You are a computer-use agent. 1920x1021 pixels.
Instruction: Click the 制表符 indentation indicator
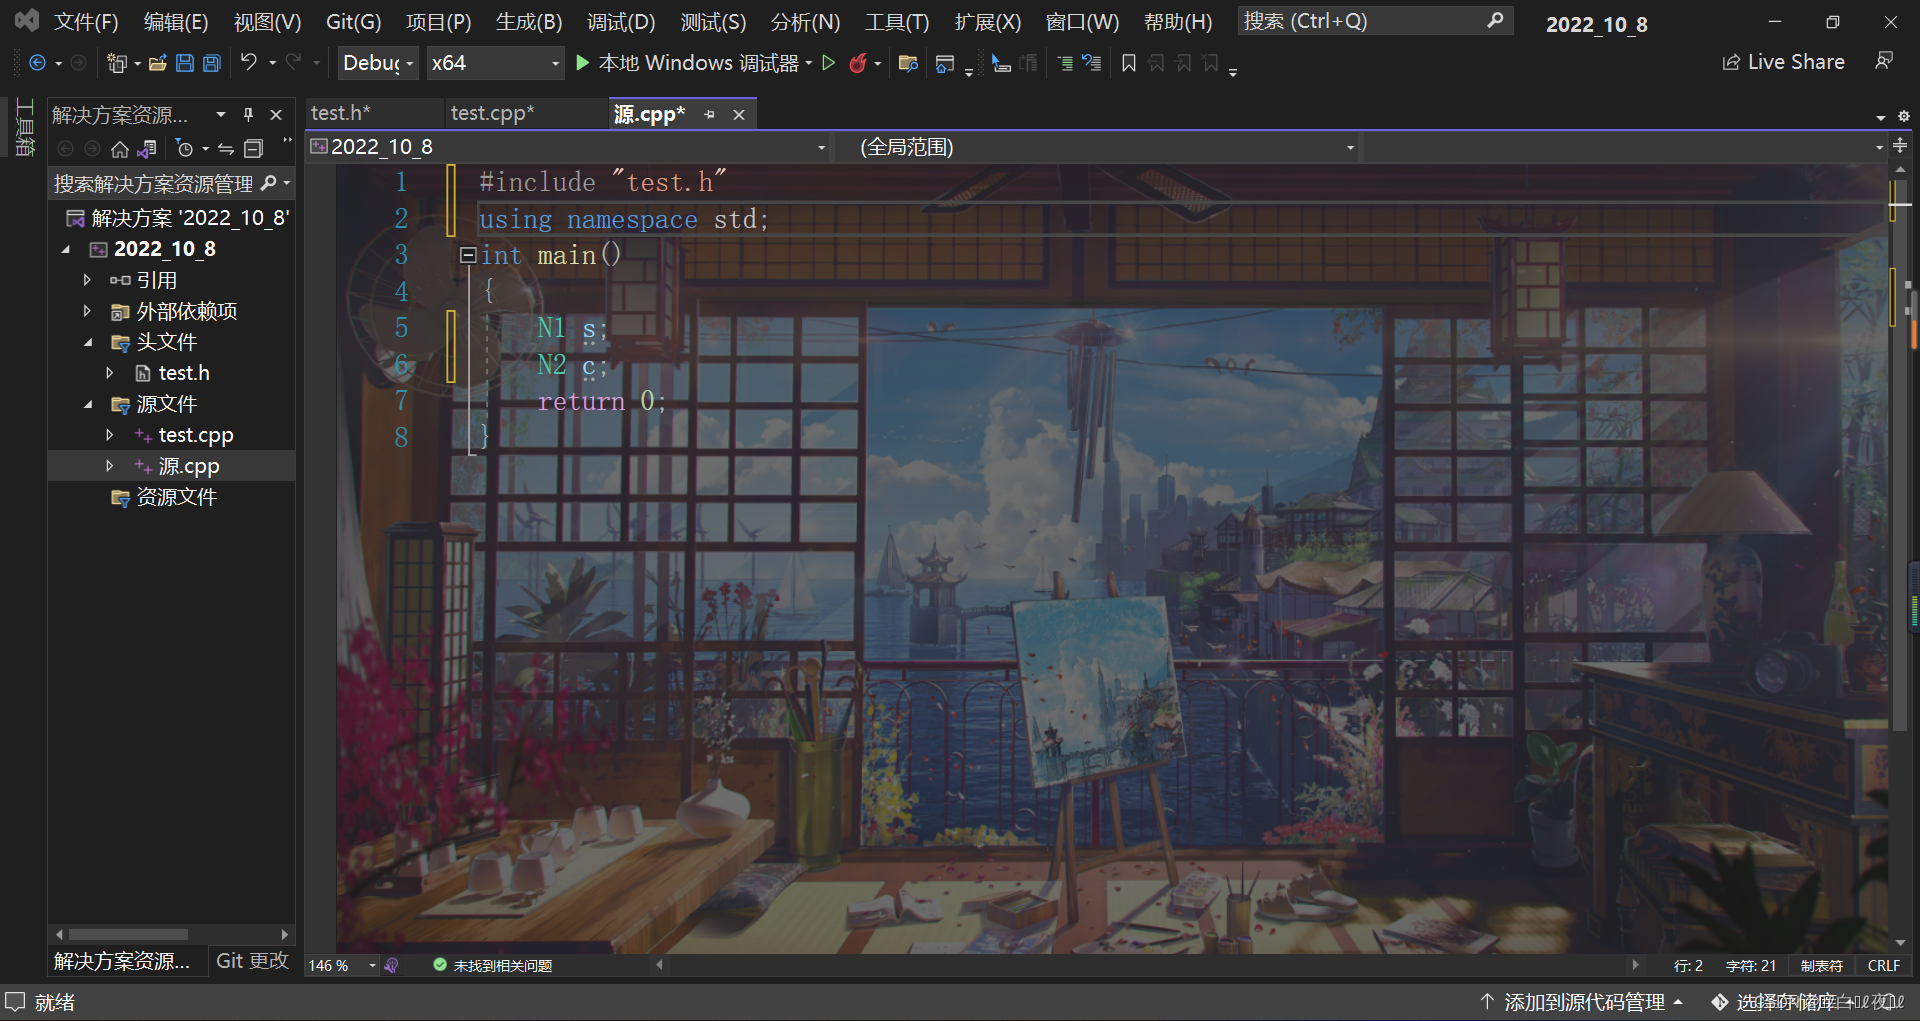pyautogui.click(x=1821, y=965)
